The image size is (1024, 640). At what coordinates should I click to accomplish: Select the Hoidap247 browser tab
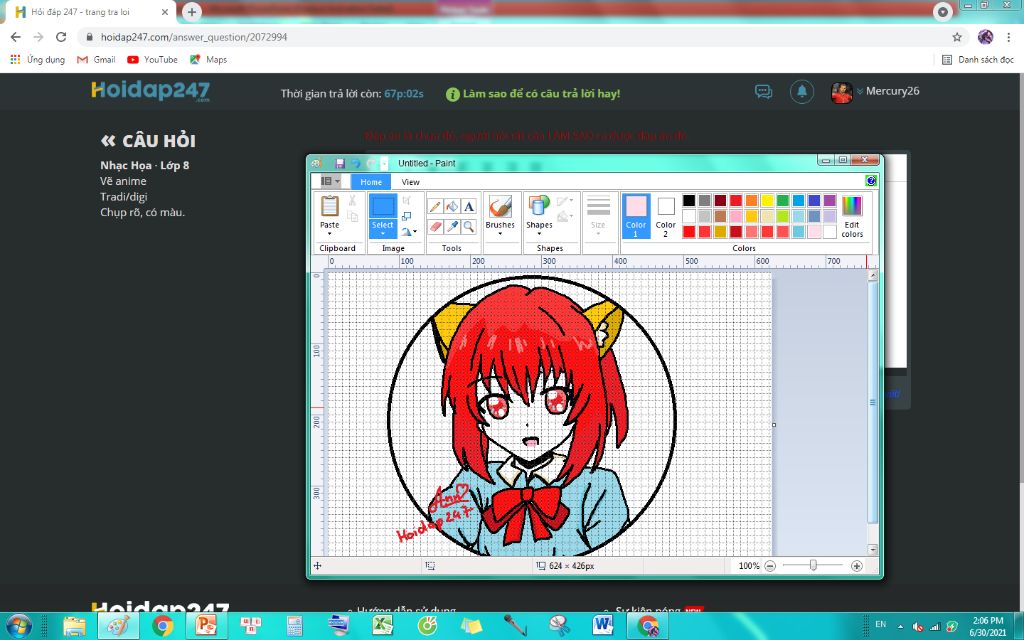pos(90,12)
